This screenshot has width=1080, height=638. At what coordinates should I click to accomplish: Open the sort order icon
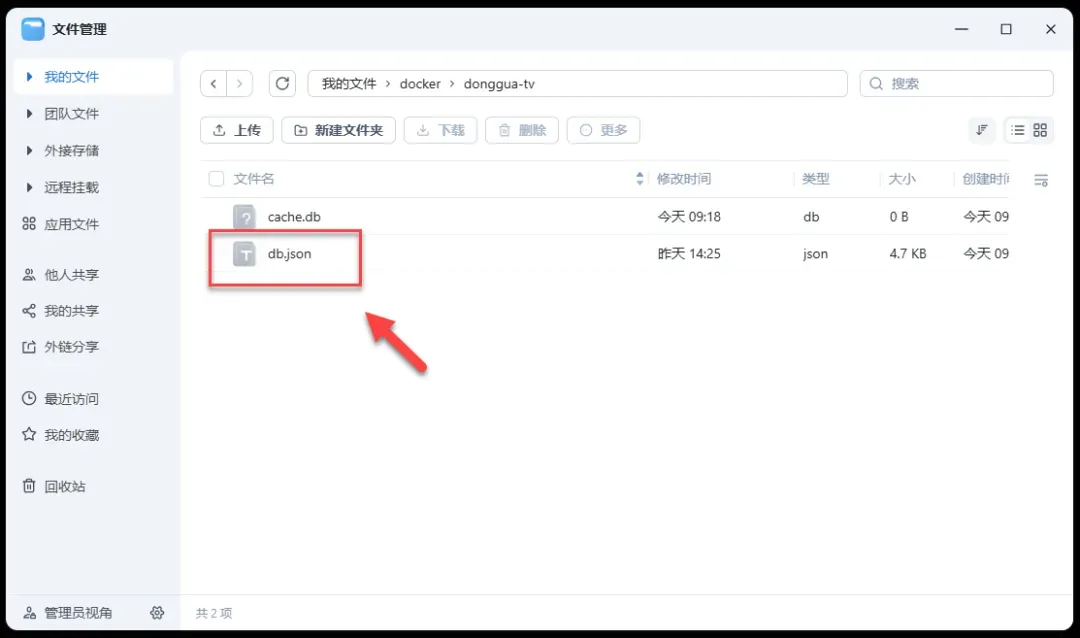(x=982, y=130)
